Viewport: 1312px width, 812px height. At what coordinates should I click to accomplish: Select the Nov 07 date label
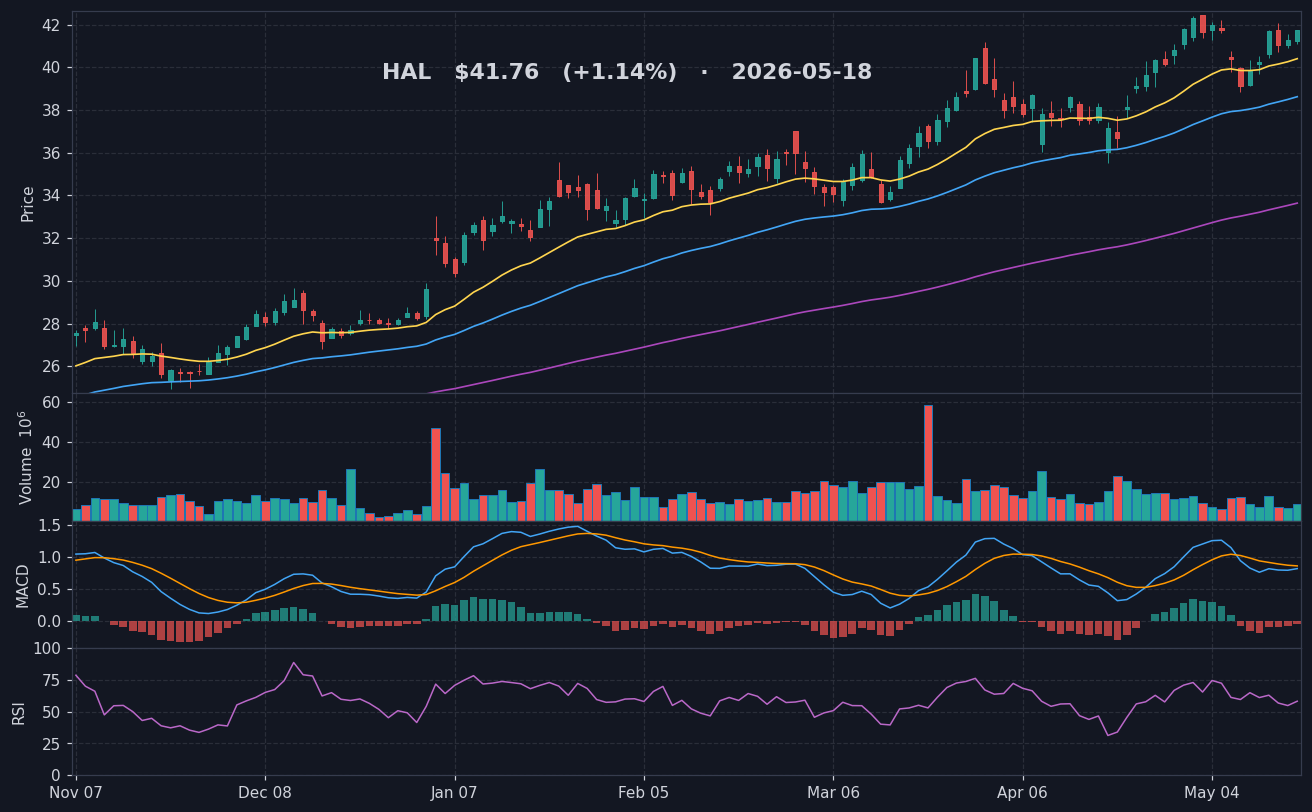[x=76, y=794]
